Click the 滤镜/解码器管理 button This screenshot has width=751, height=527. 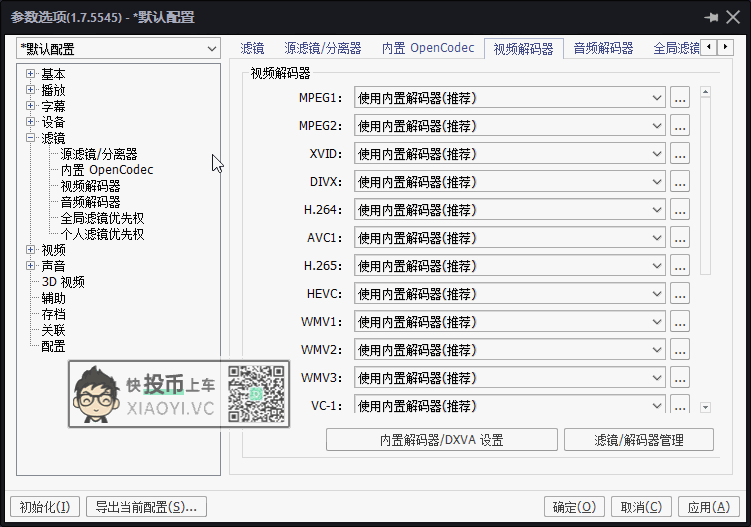[638, 440]
